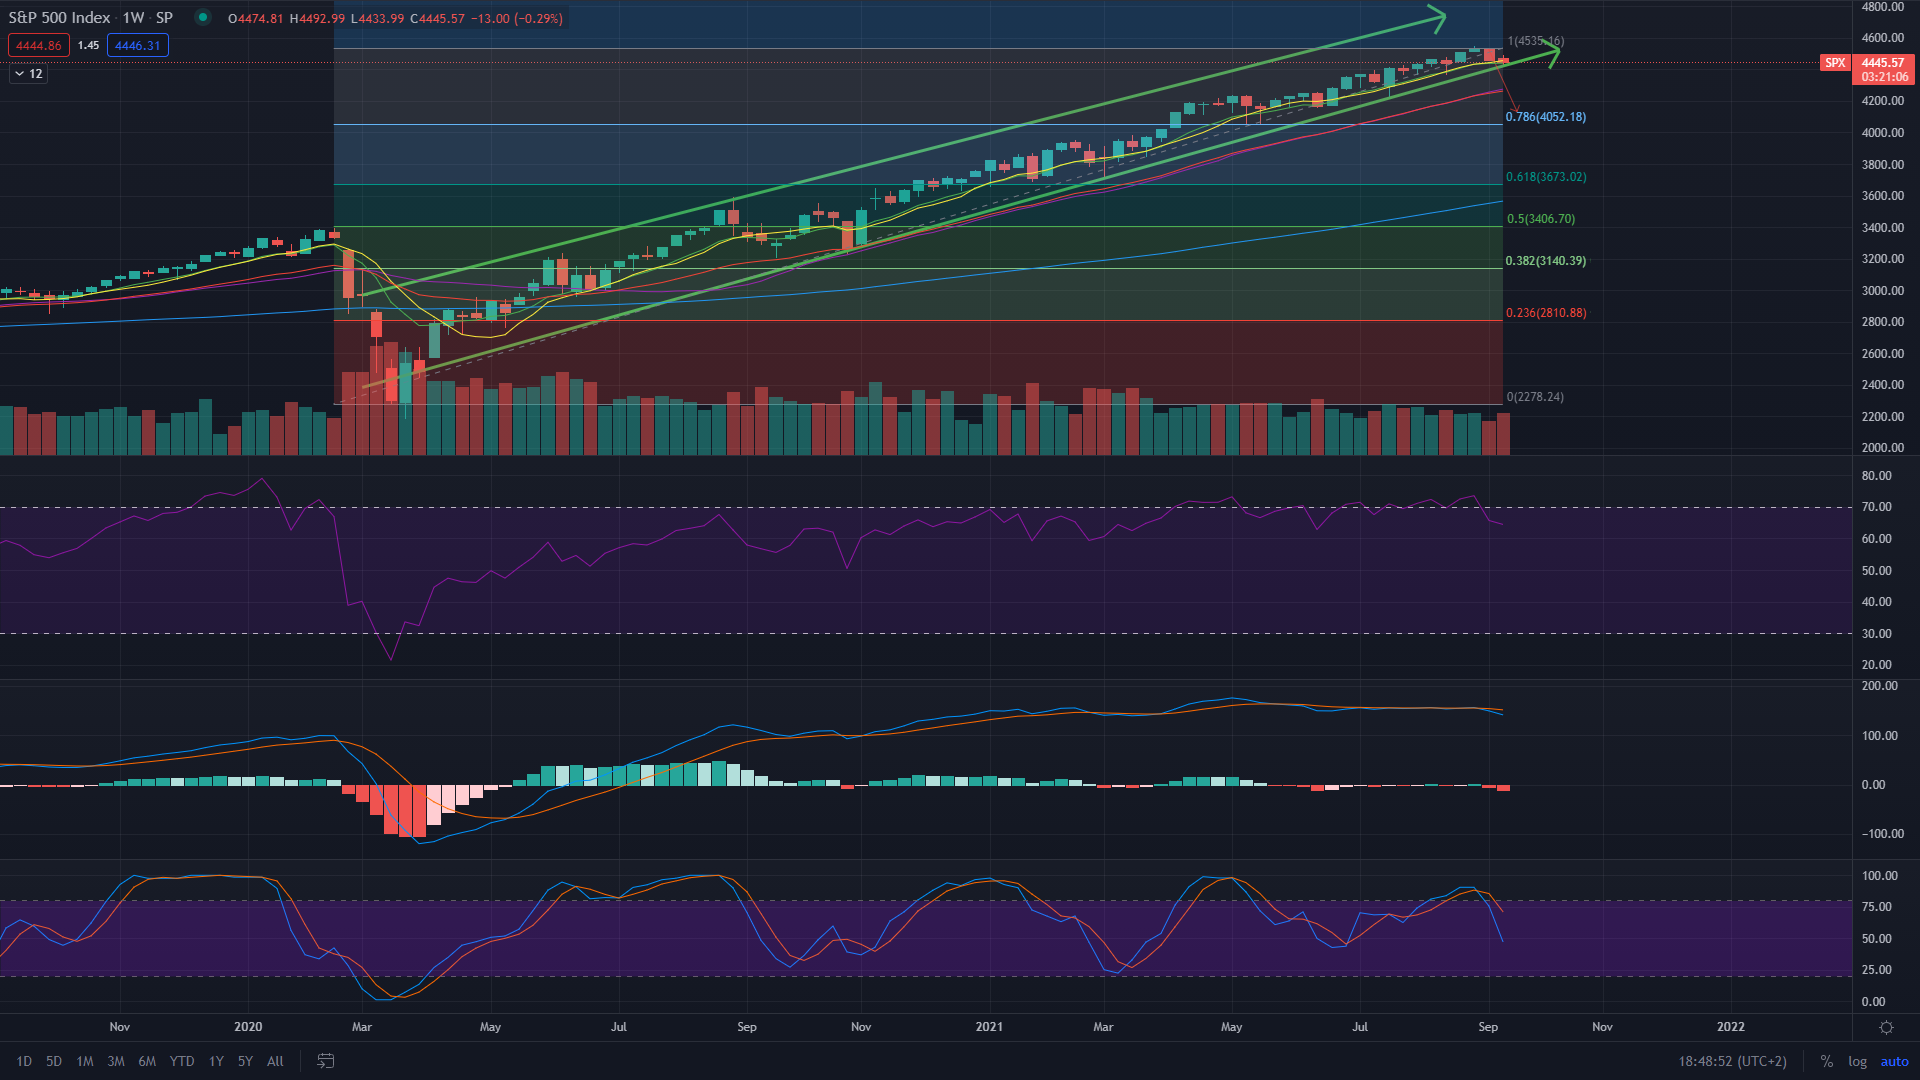Image resolution: width=1920 pixels, height=1080 pixels.
Task: Click the blue buy price 4446.31 box
Action: 138,45
